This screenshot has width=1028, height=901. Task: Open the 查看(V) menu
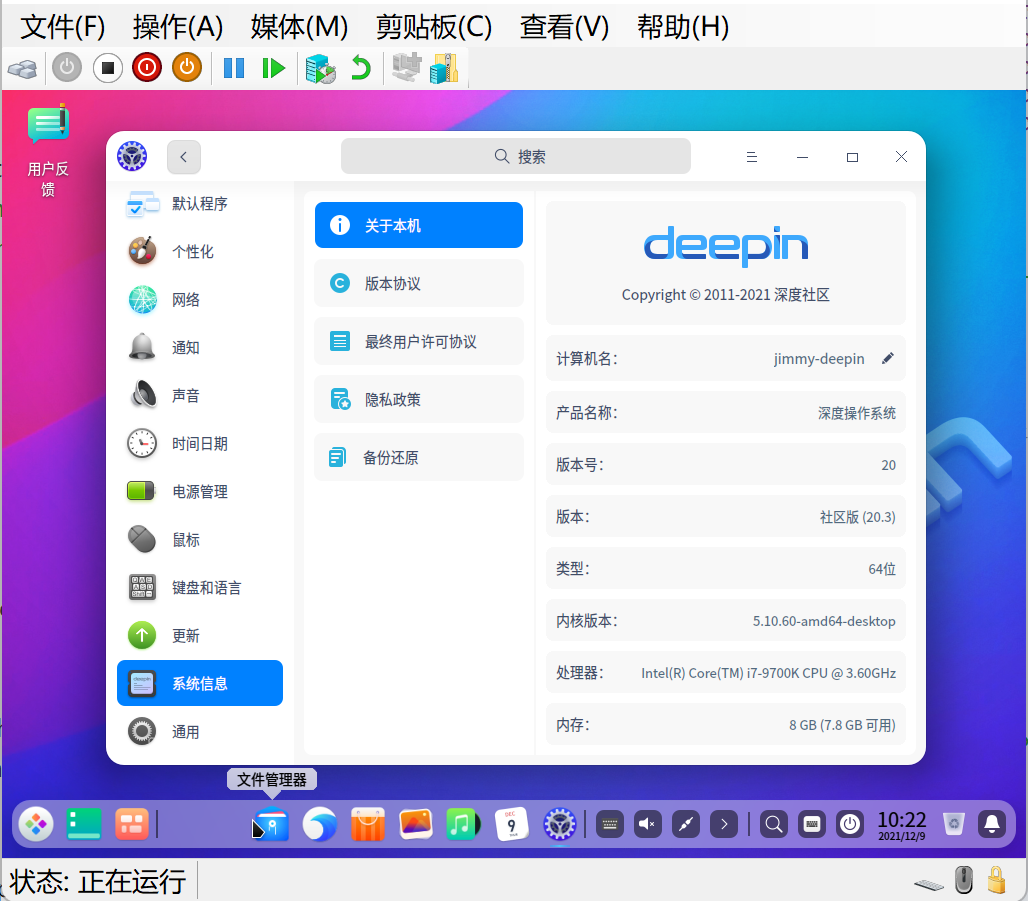tap(564, 27)
